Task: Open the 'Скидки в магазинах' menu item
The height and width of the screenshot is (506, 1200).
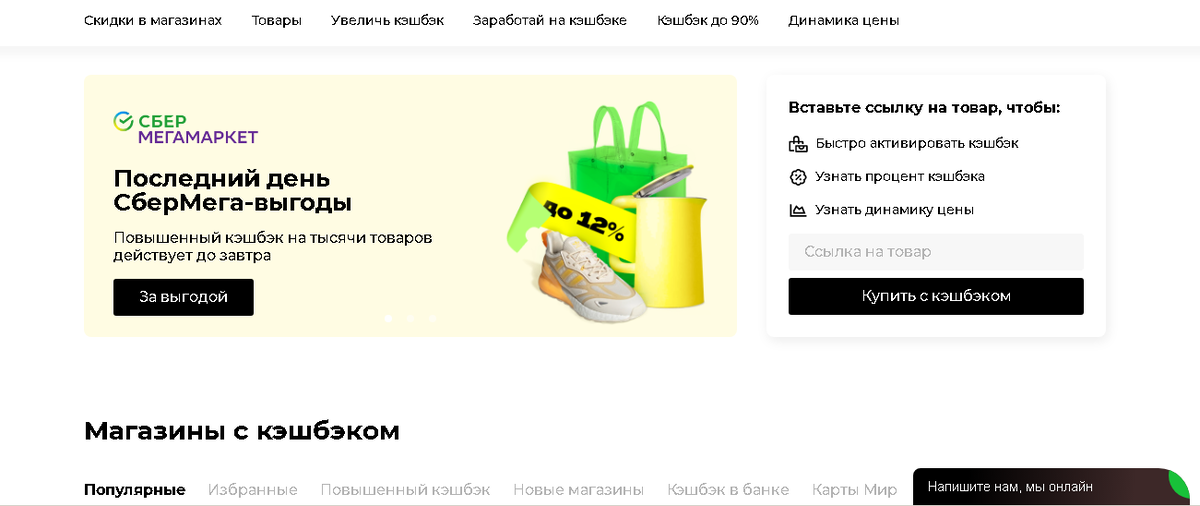Action: (153, 20)
